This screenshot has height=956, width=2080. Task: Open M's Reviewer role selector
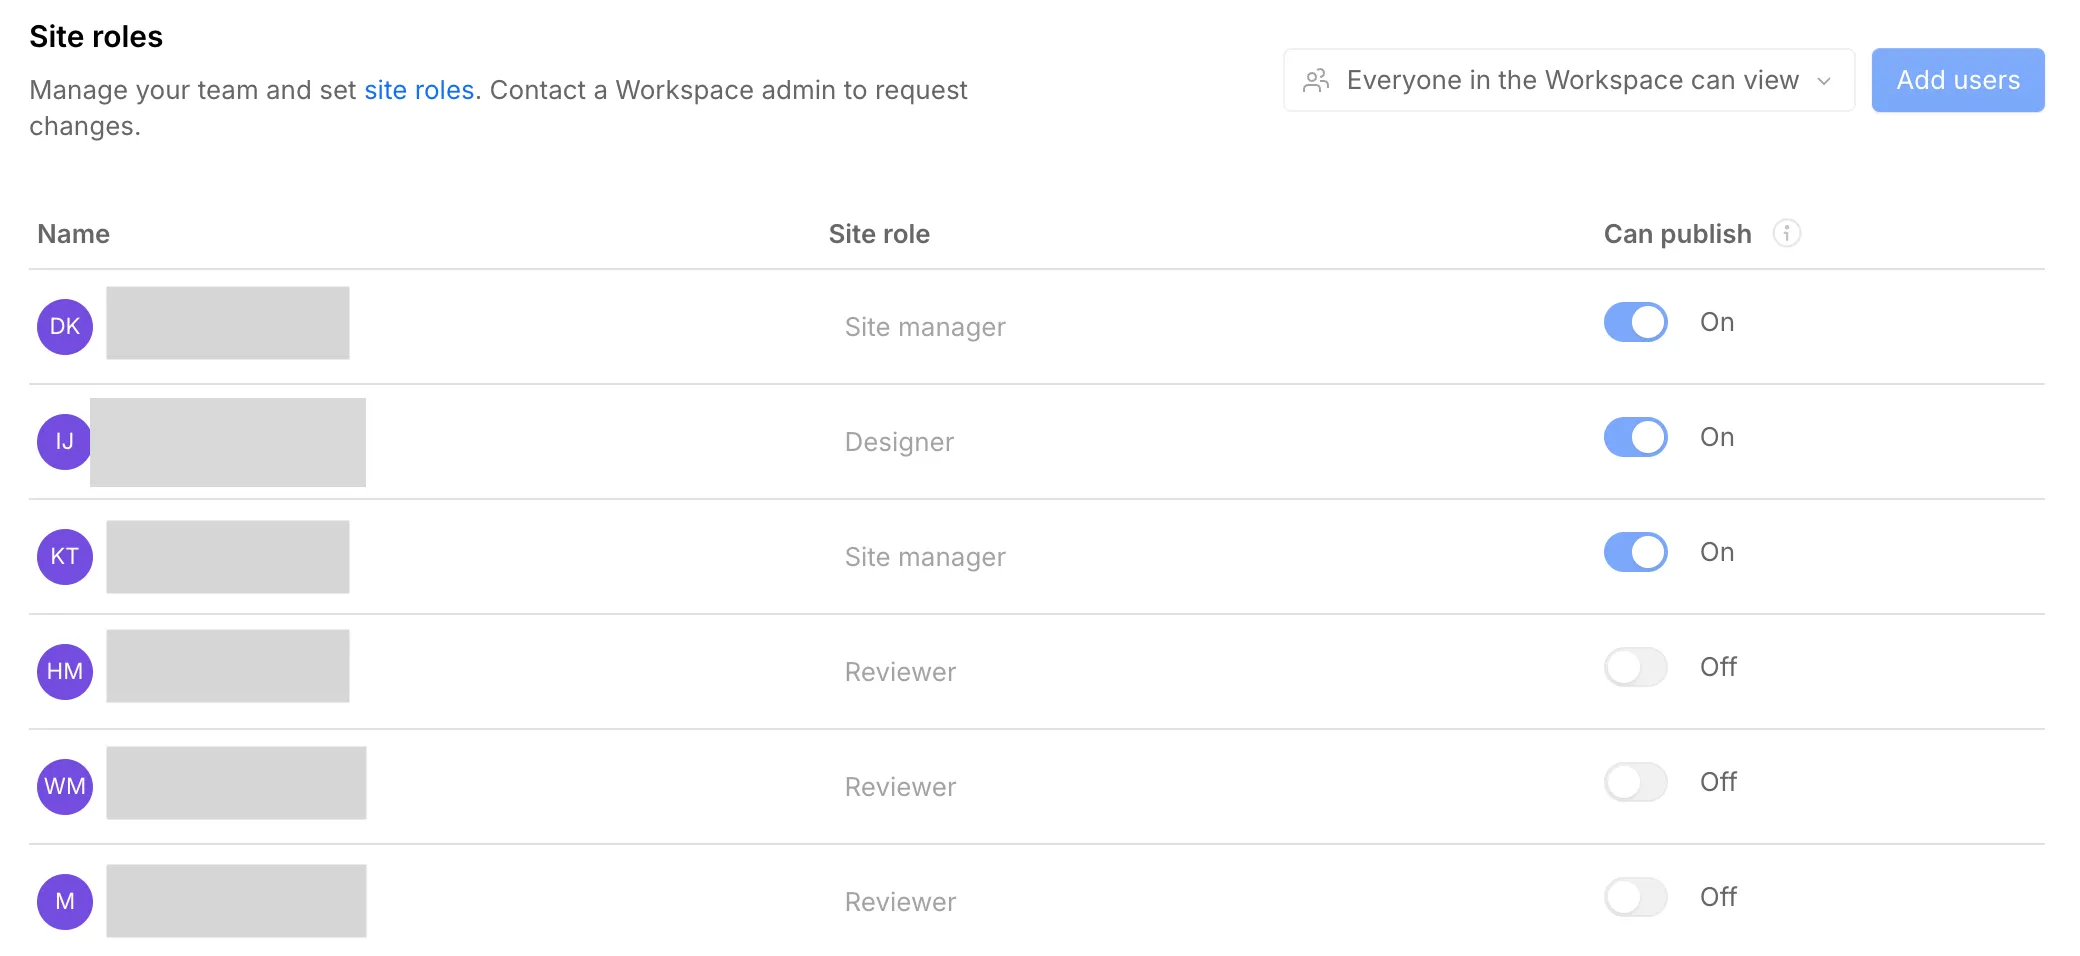pyautogui.click(x=900, y=902)
